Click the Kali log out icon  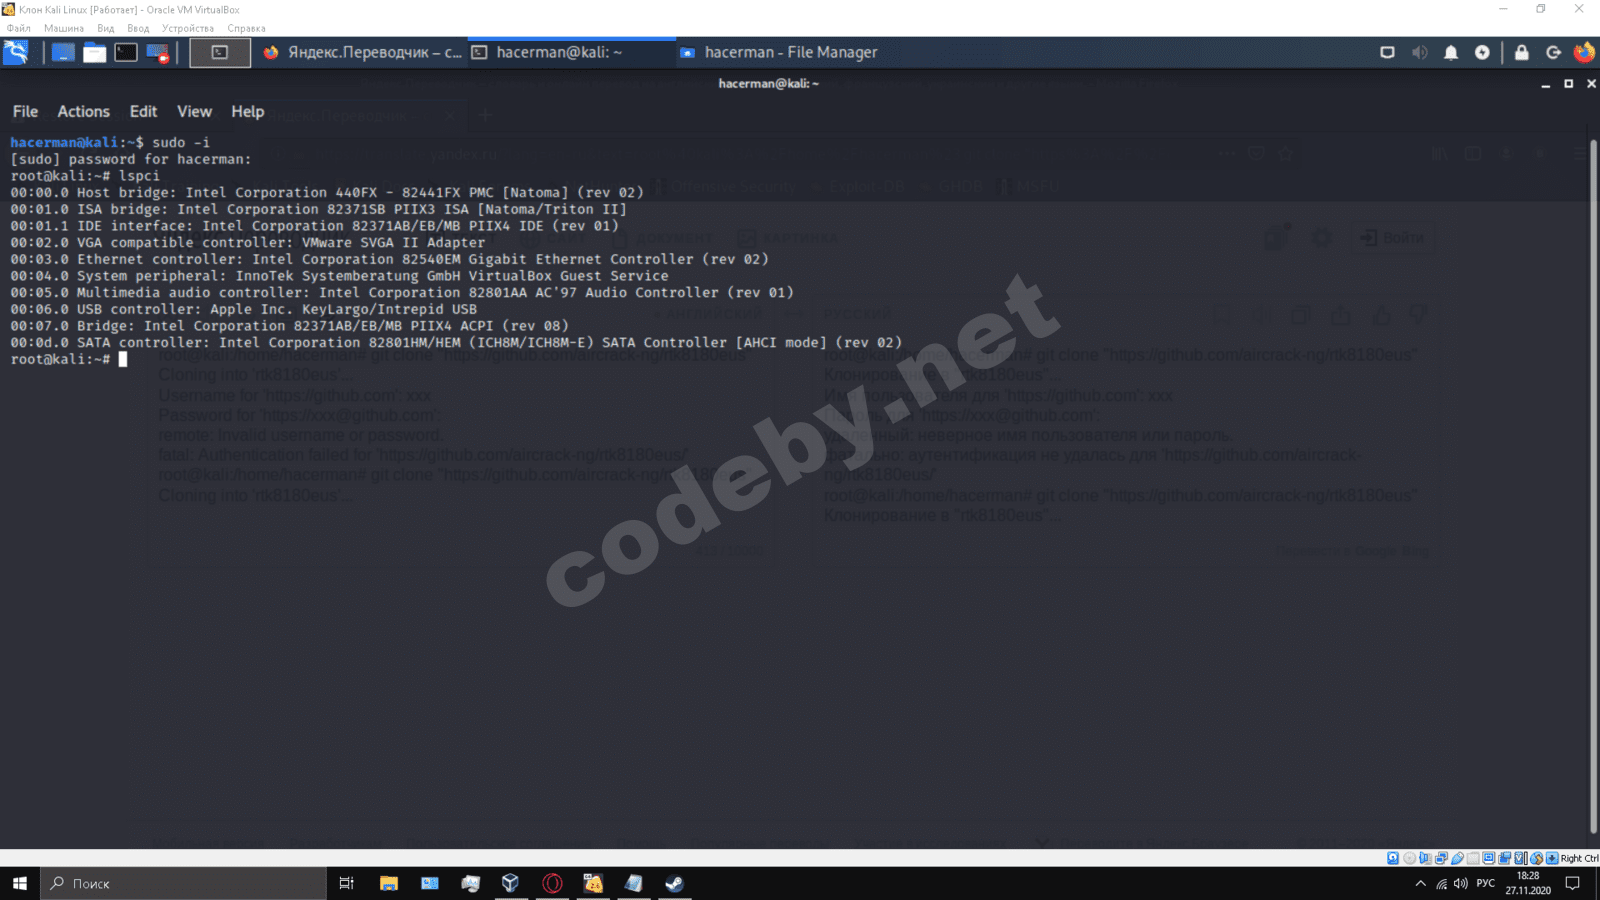click(x=1553, y=52)
